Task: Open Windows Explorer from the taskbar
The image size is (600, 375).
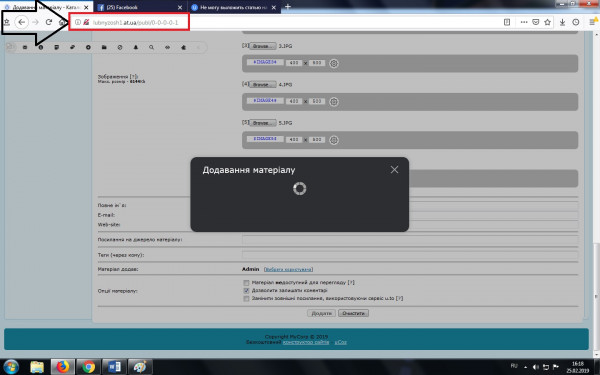Action: pos(37,367)
